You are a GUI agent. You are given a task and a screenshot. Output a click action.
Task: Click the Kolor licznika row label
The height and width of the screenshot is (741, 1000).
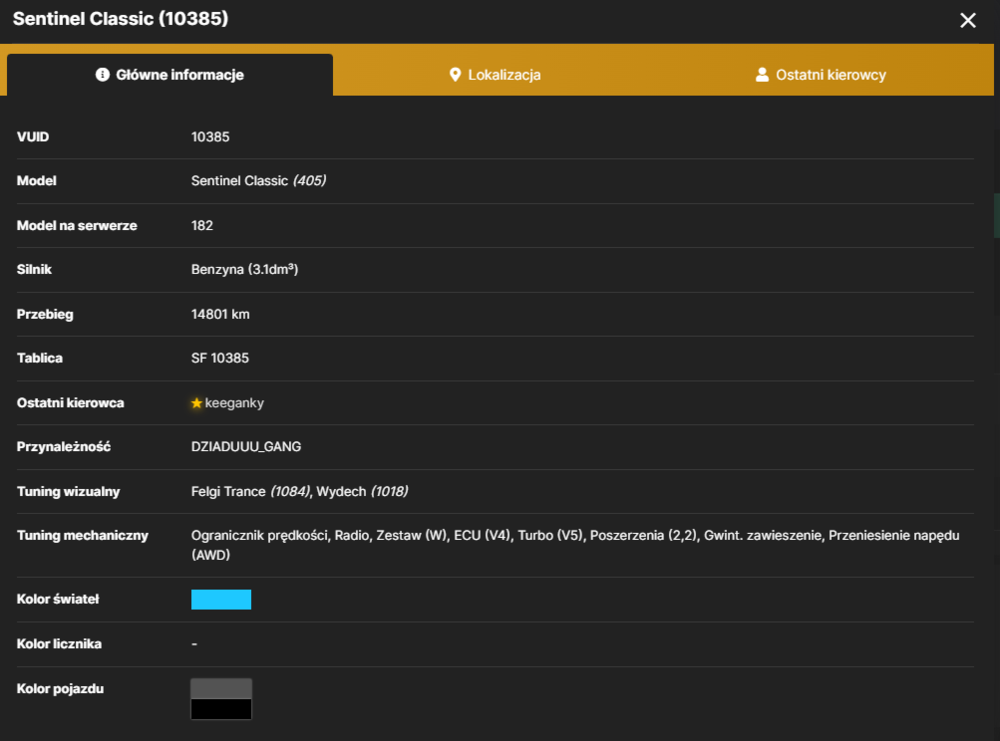59,644
